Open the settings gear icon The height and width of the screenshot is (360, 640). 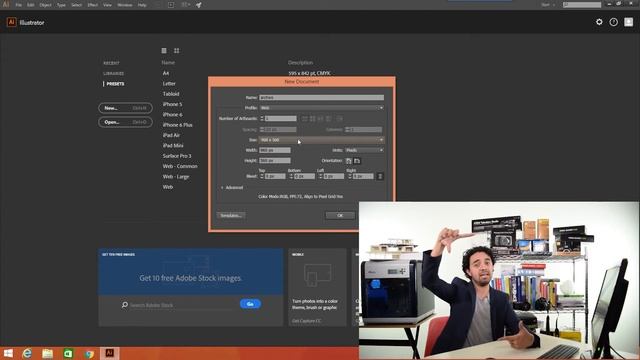pyautogui.click(x=599, y=22)
